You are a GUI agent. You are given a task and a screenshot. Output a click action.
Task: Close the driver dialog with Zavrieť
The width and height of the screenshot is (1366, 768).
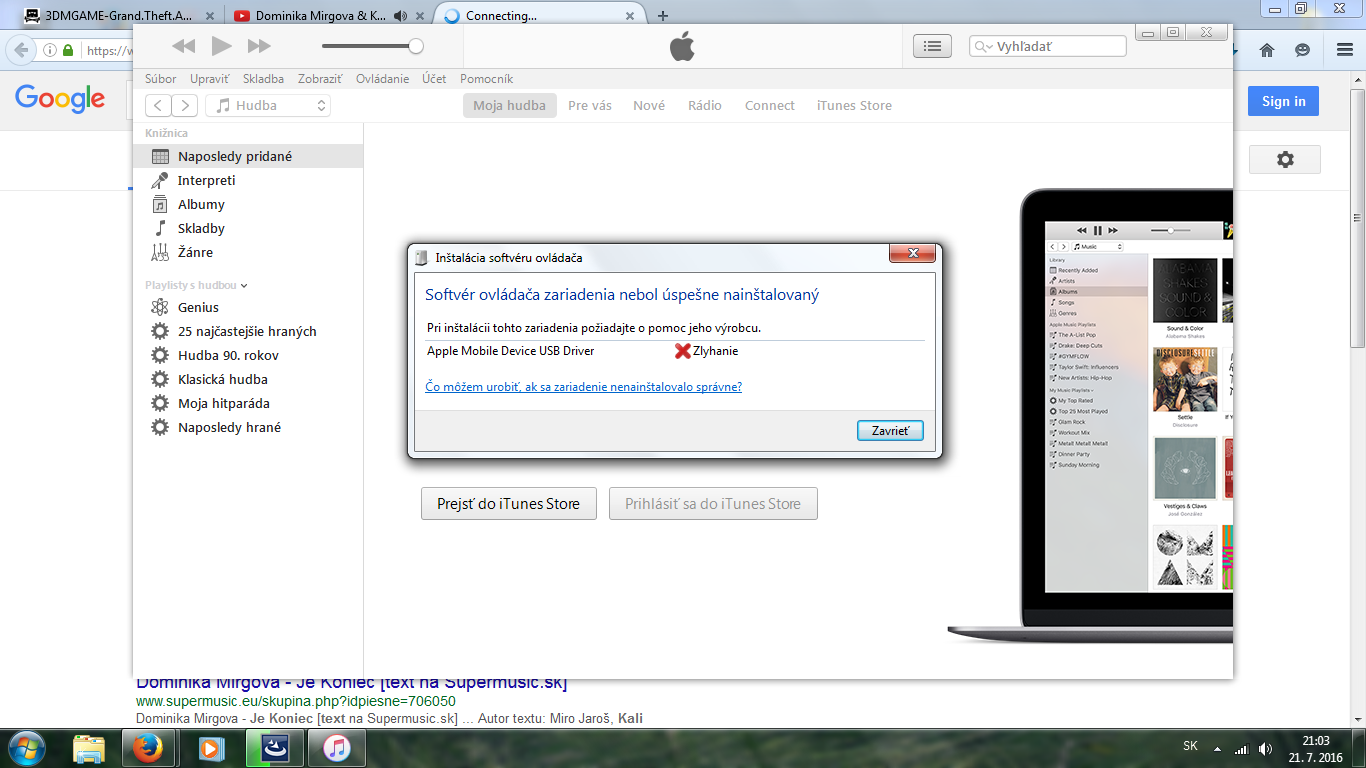889,431
